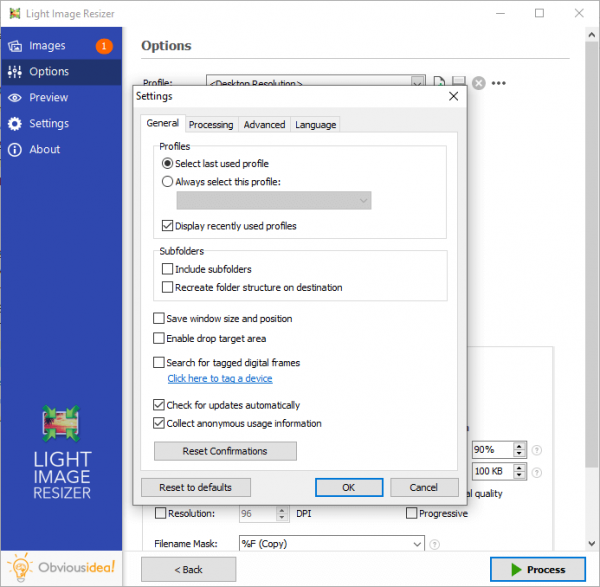
Task: Confirm settings with the OK button
Action: pyautogui.click(x=349, y=488)
